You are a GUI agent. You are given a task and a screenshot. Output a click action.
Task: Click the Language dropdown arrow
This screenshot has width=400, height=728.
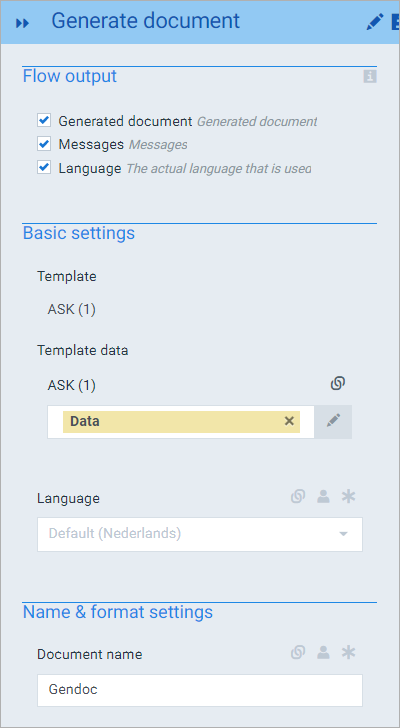(343, 534)
